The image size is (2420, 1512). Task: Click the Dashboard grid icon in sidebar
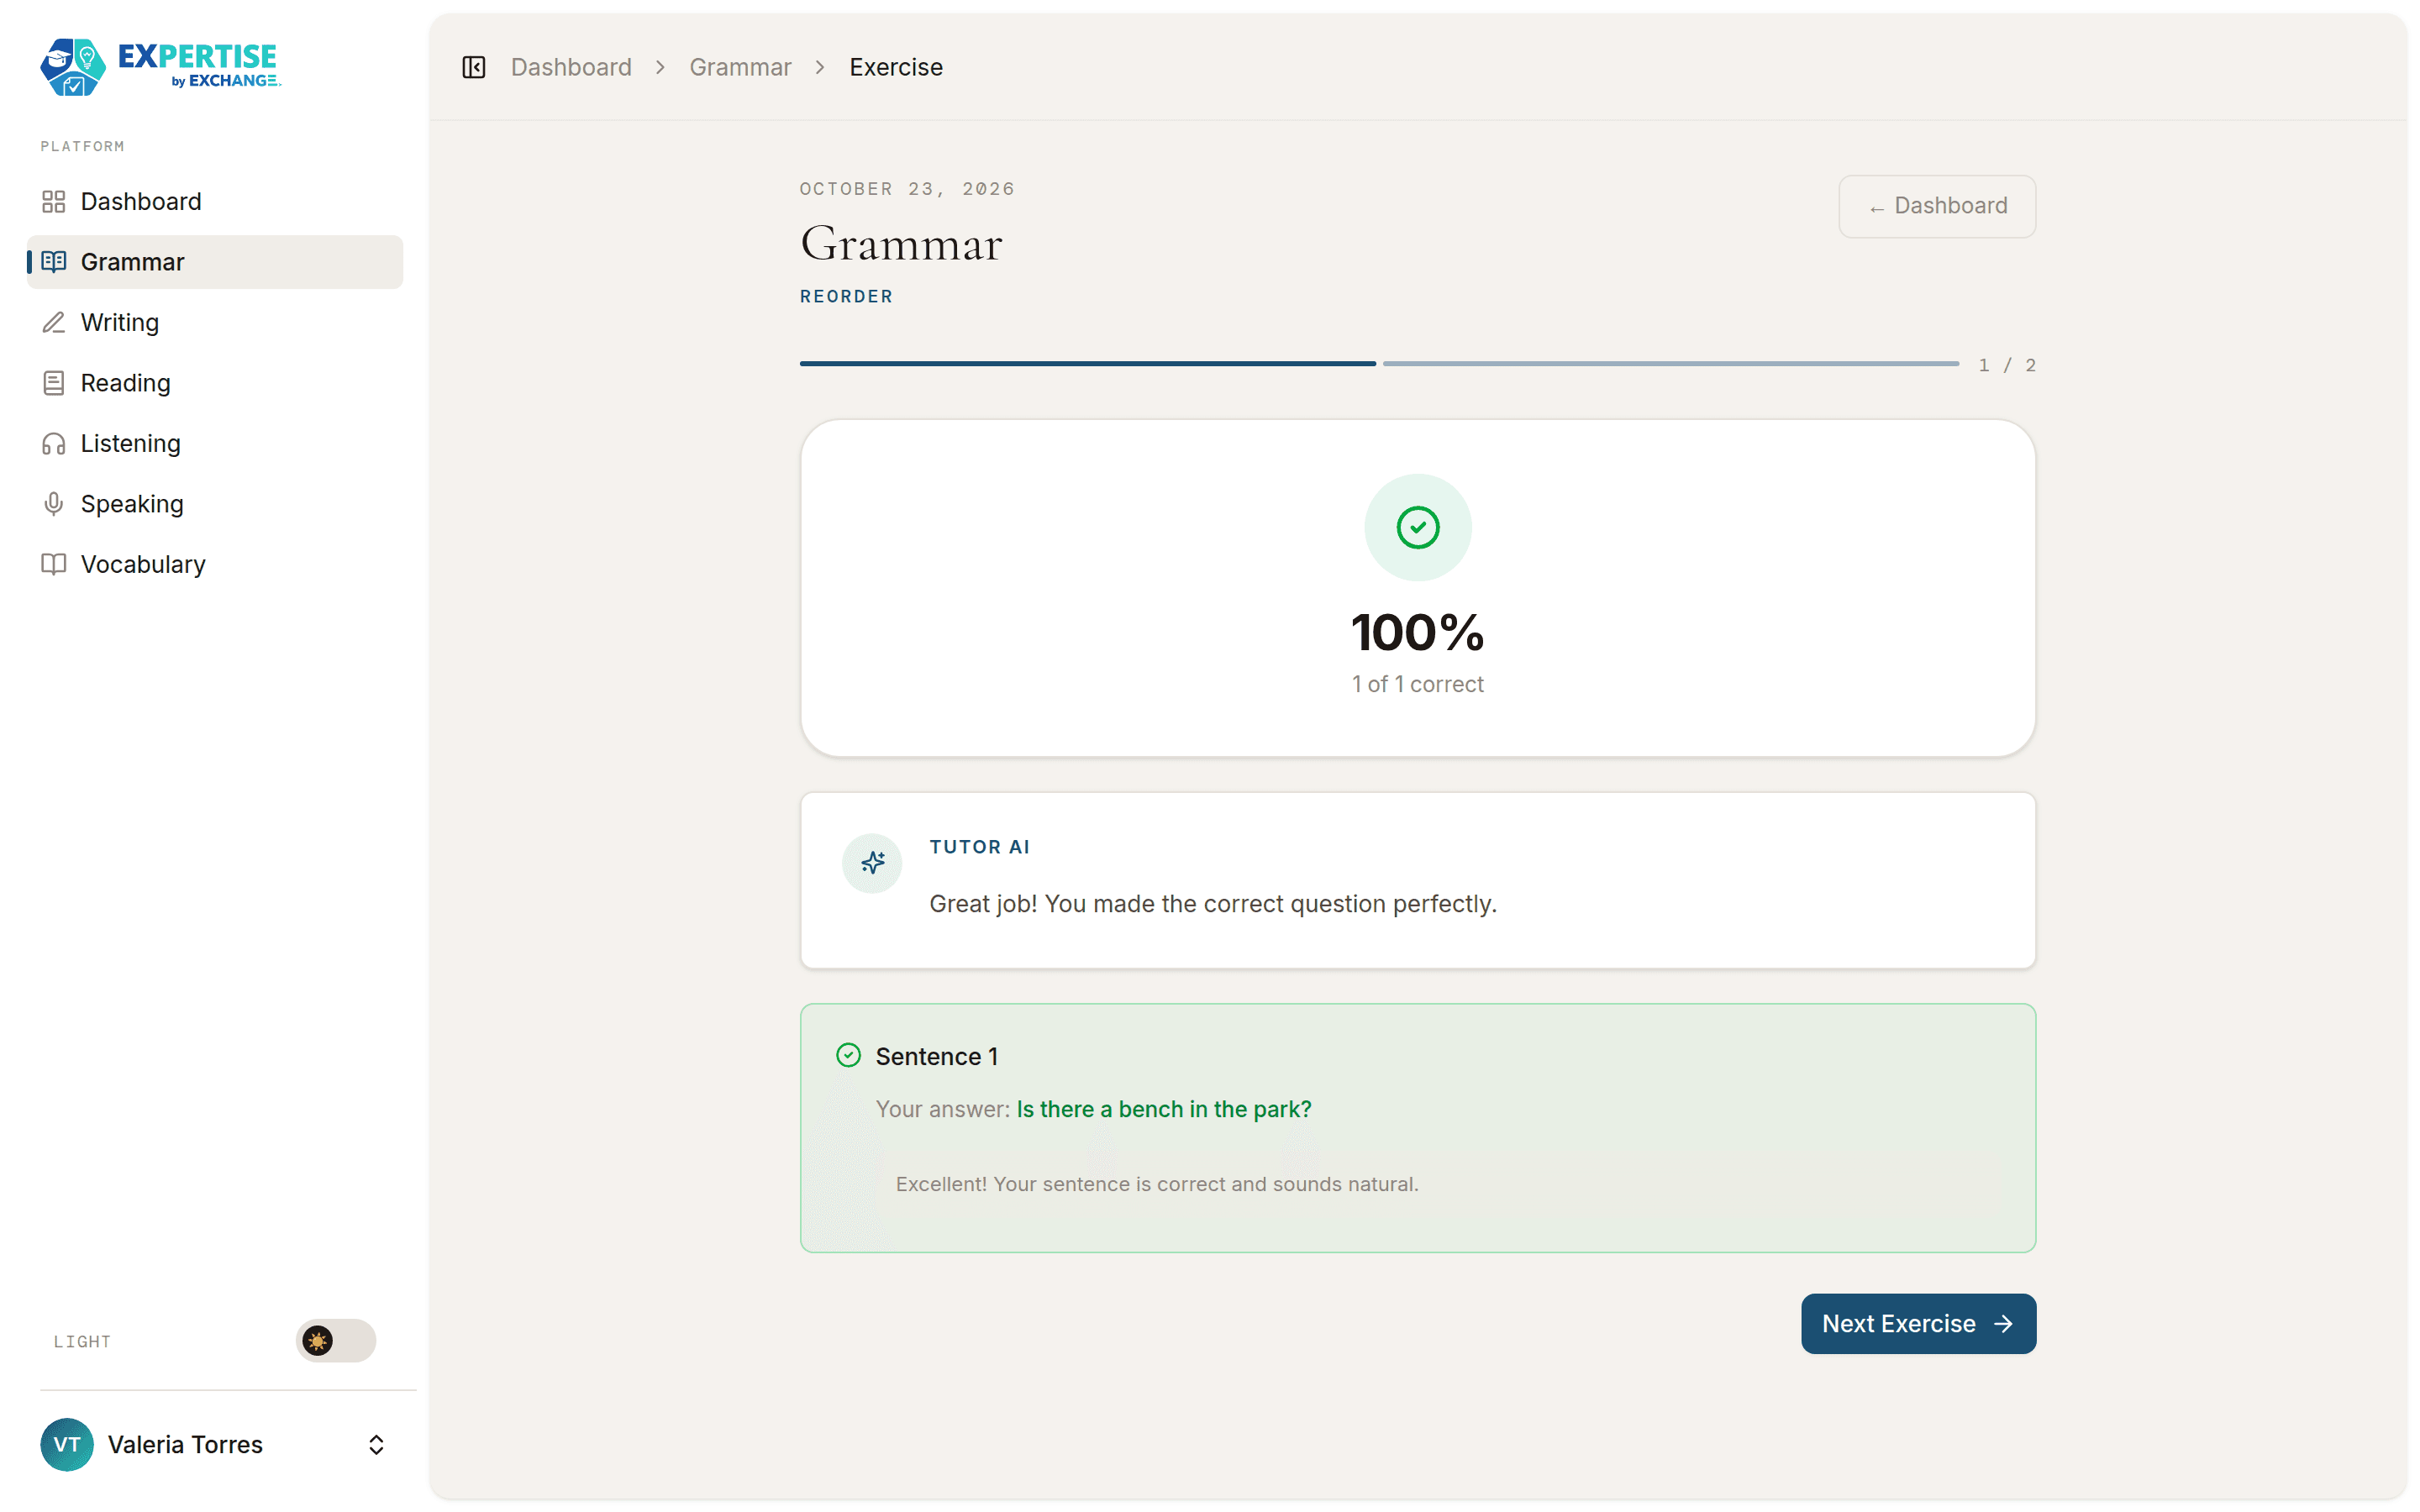53,202
